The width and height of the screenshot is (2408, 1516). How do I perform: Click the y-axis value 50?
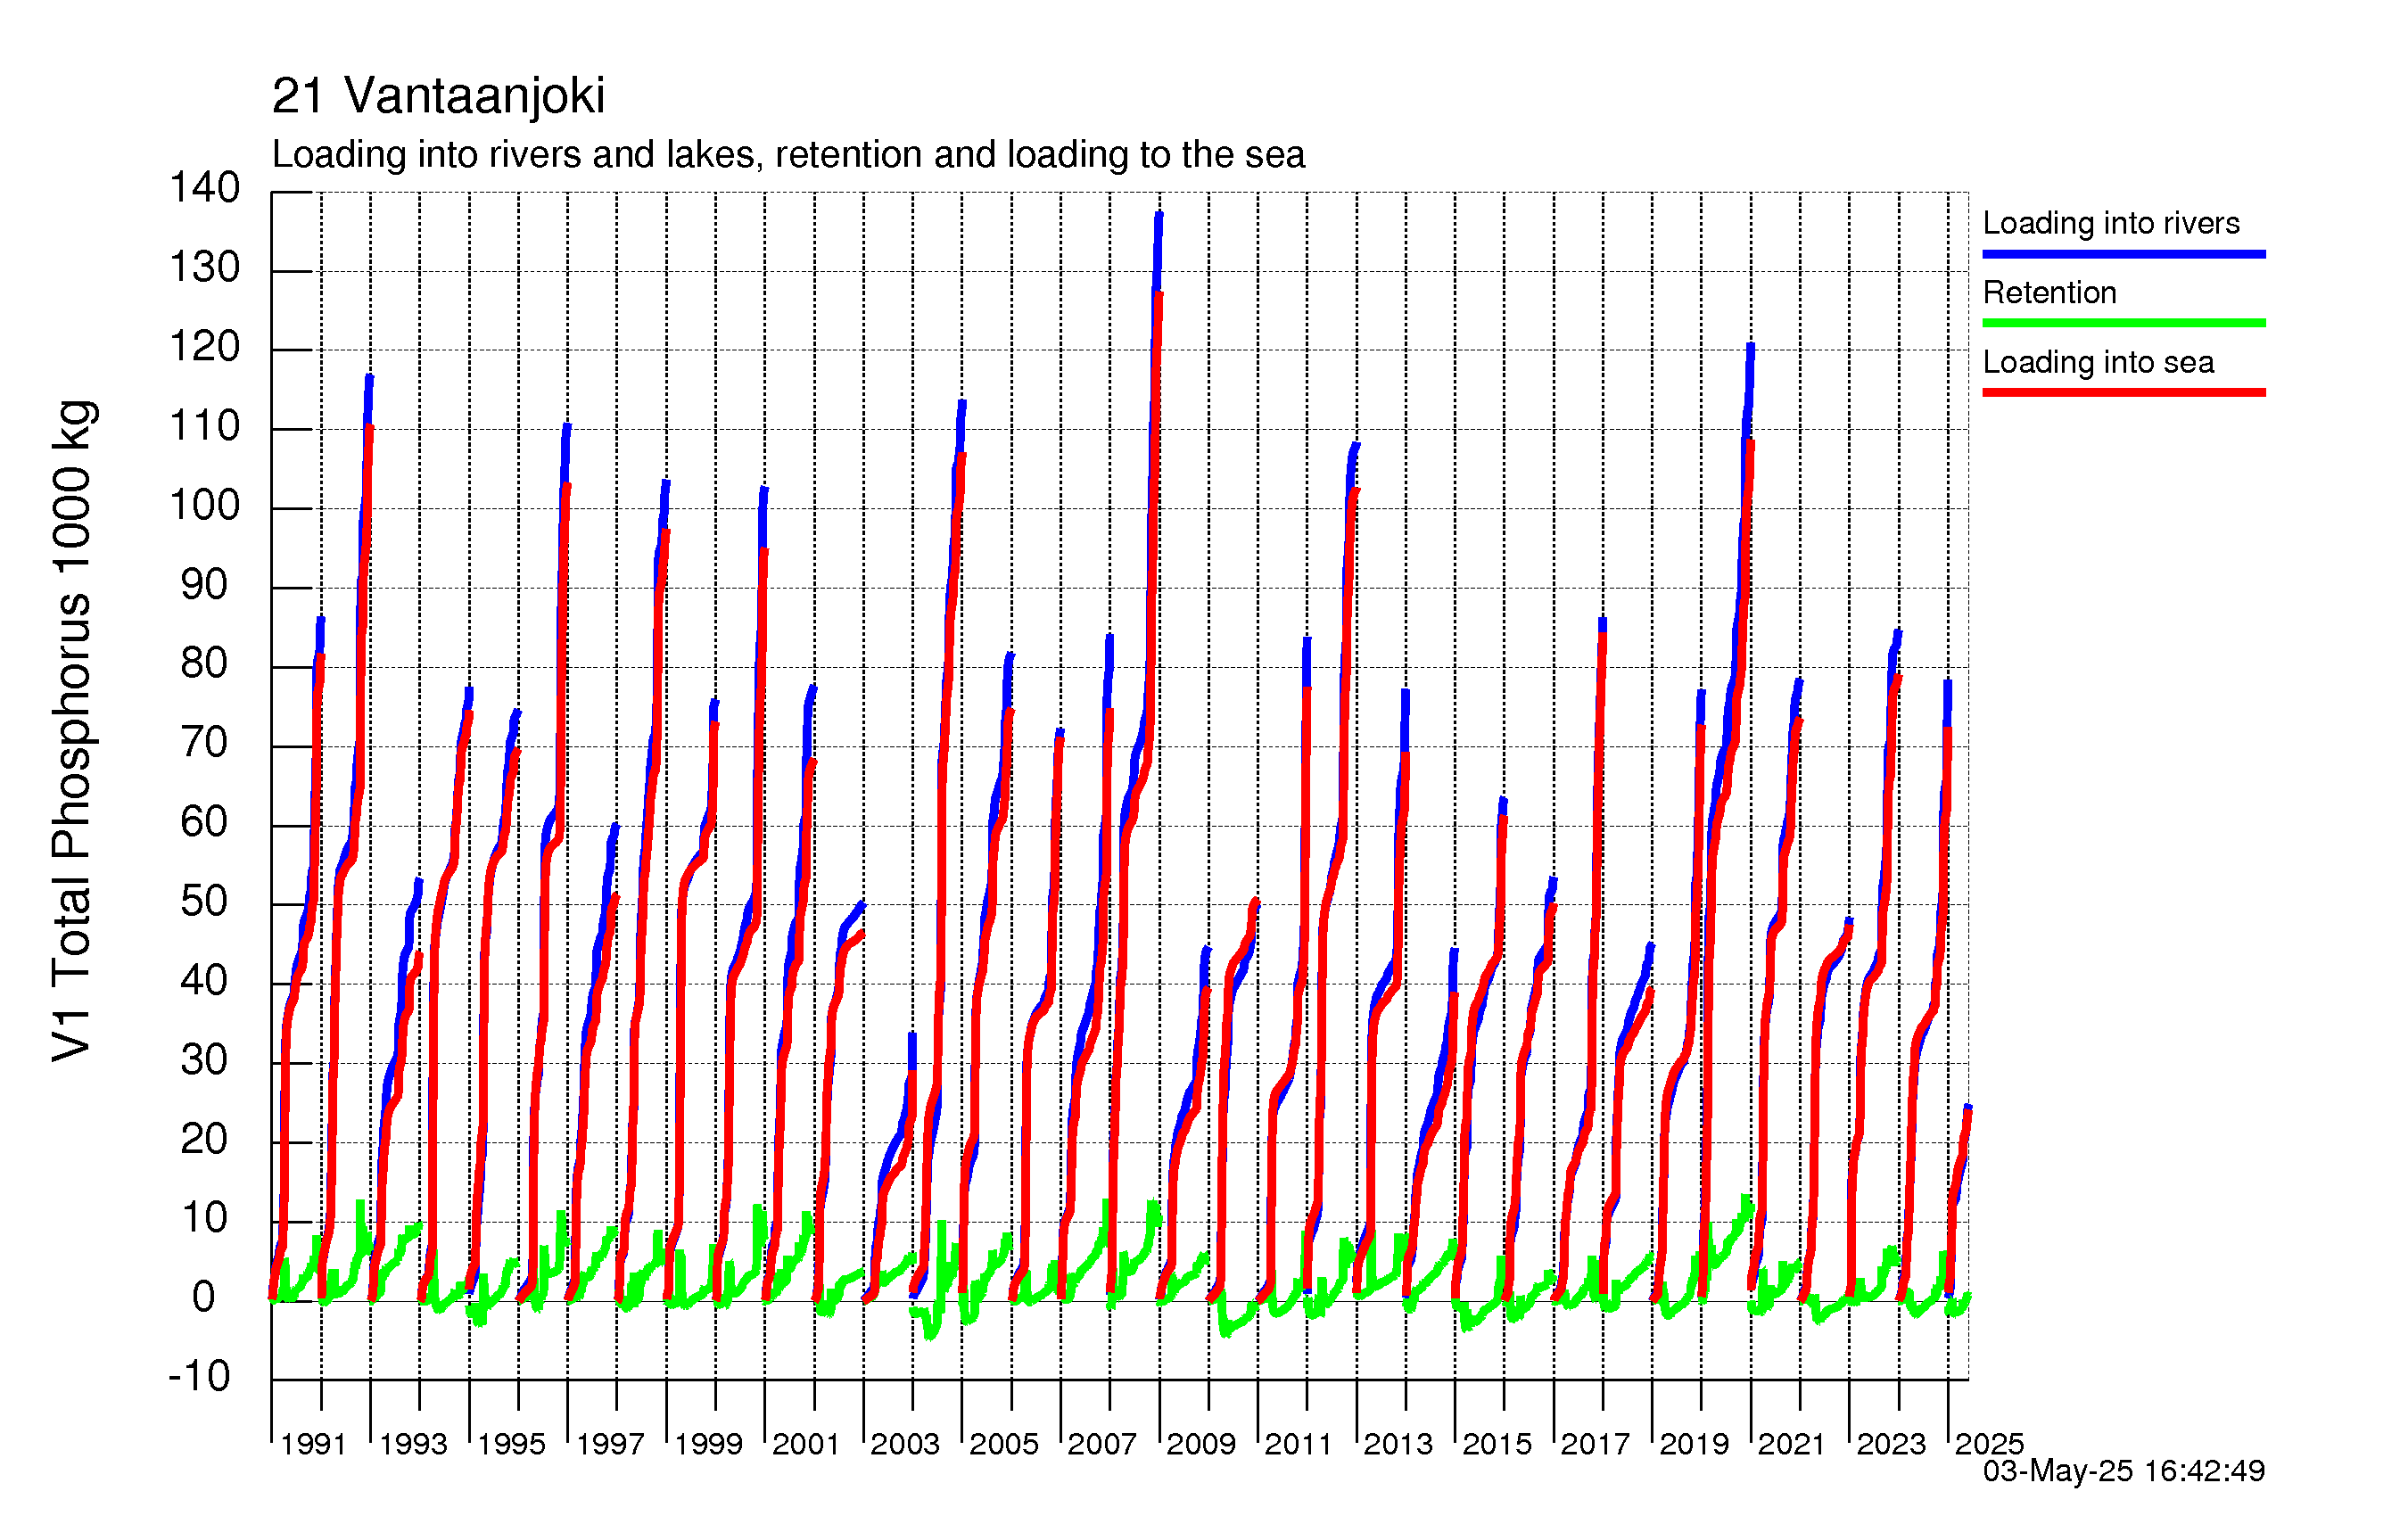click(204, 901)
